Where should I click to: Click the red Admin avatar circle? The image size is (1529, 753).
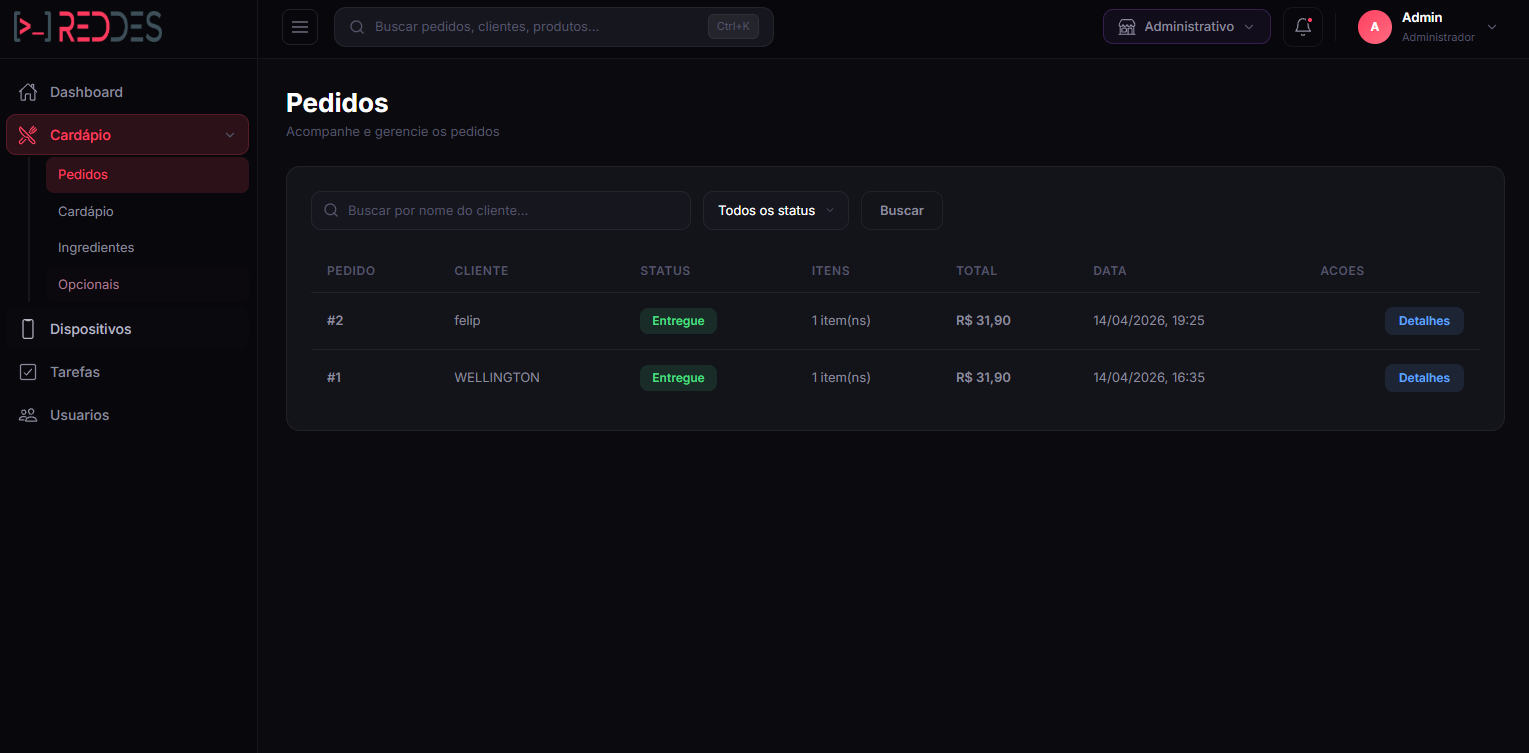pos(1374,27)
